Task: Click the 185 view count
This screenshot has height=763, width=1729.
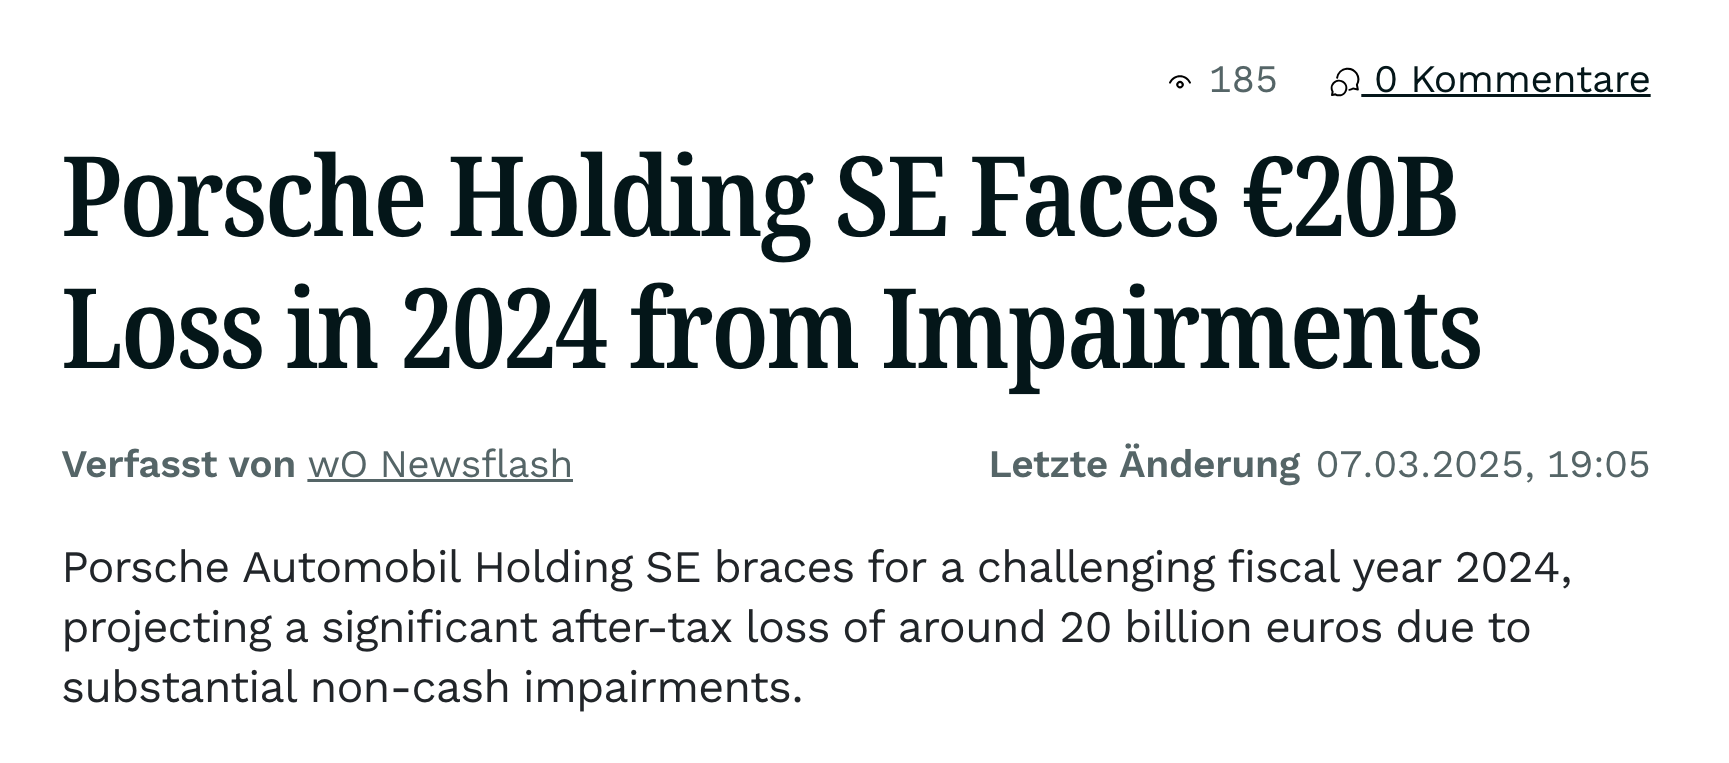Action: click(x=1243, y=80)
